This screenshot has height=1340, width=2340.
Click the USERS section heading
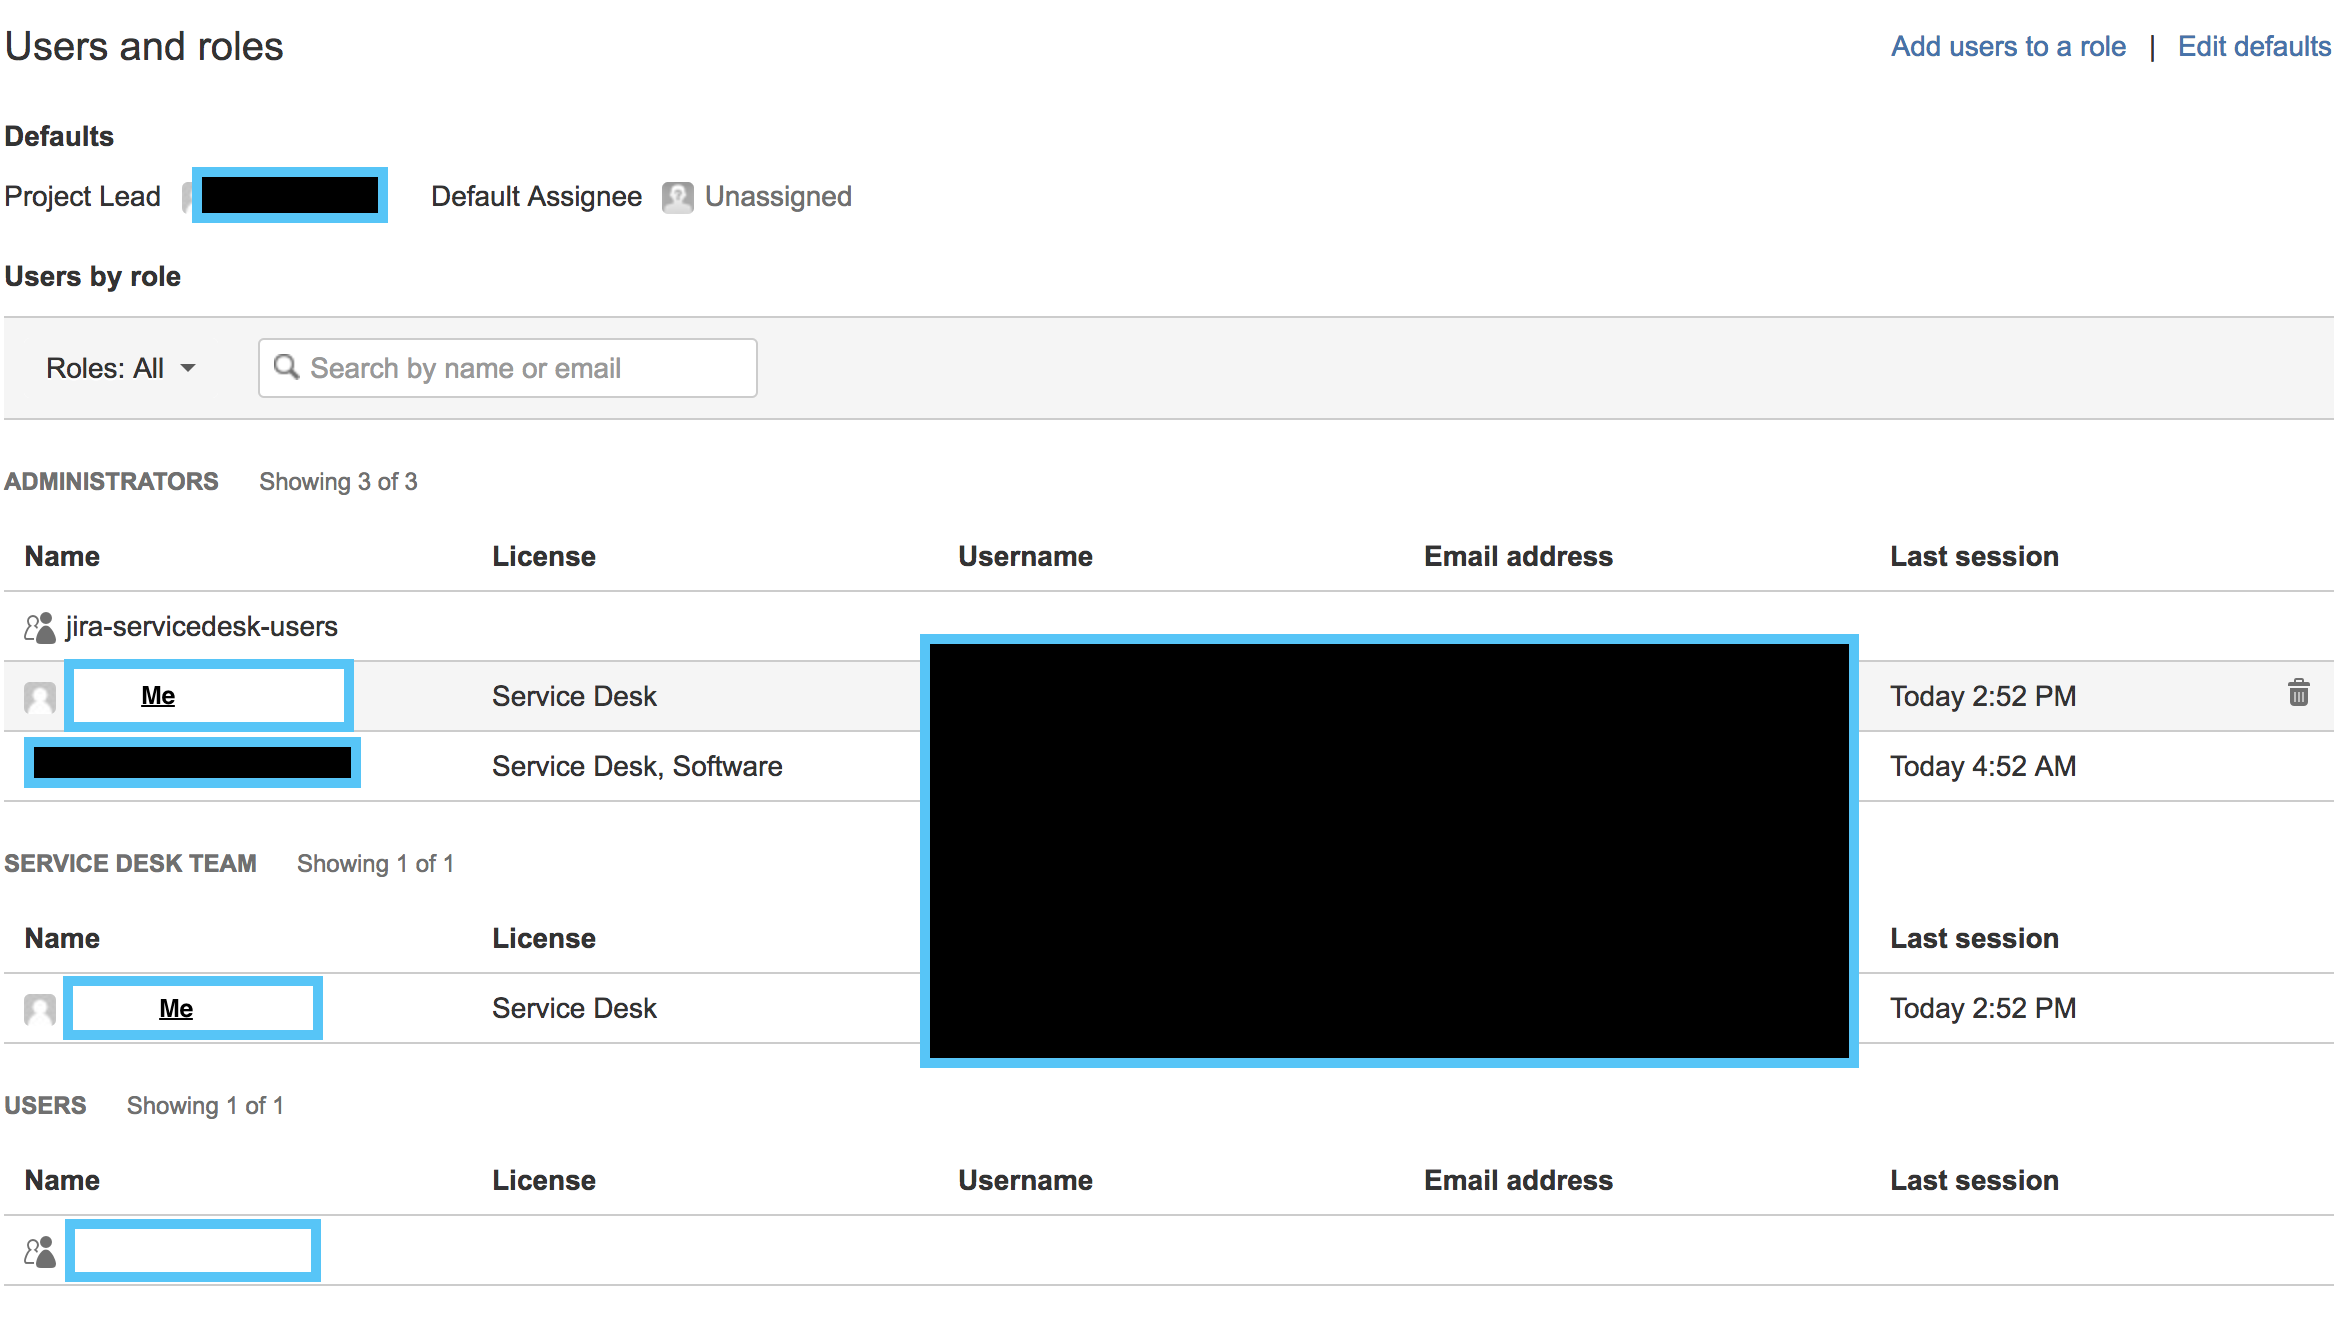[45, 1106]
